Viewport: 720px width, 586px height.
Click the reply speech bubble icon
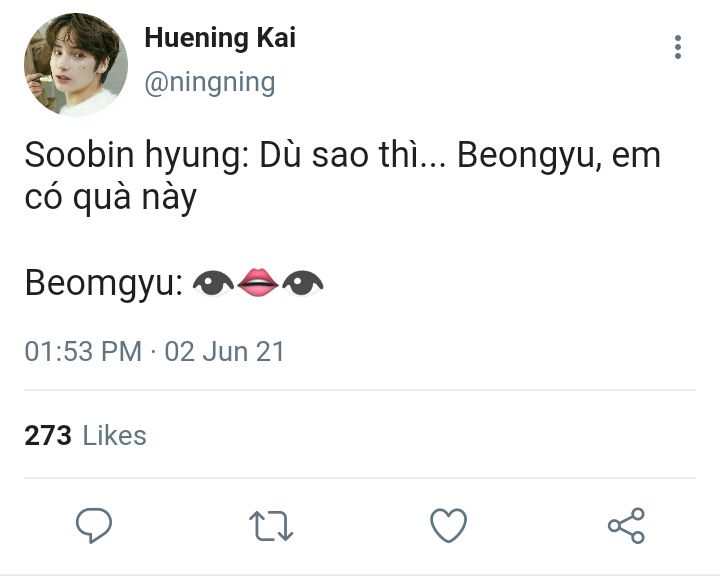[x=94, y=525]
